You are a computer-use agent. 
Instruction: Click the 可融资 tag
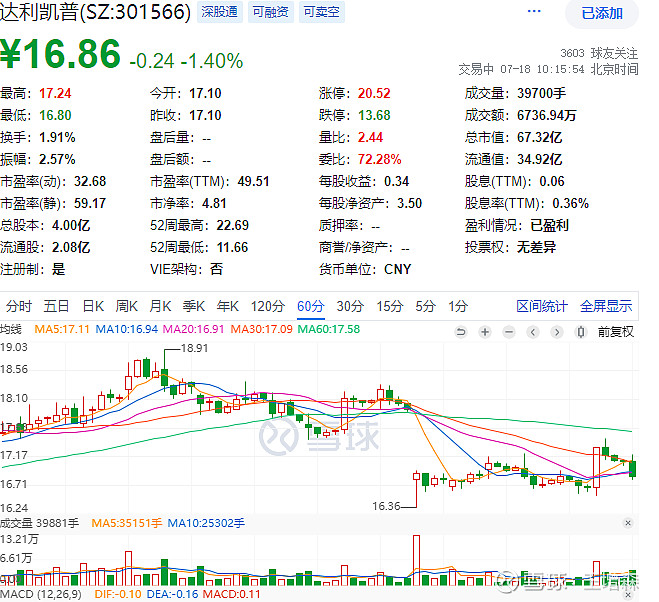(271, 11)
